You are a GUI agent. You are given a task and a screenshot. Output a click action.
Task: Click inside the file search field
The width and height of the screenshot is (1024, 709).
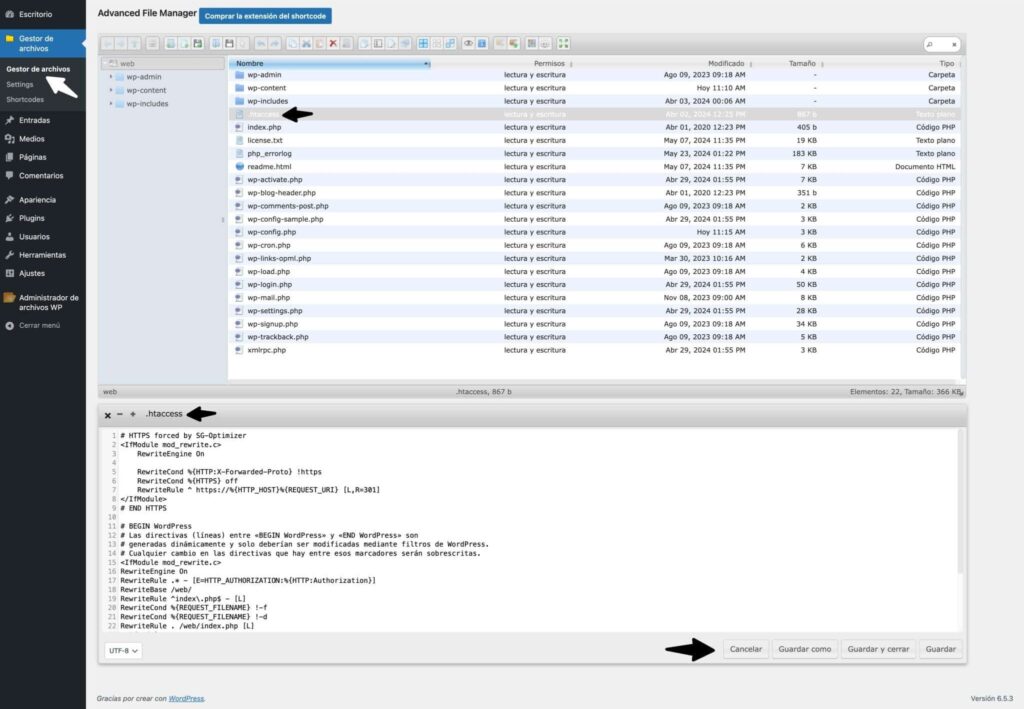942,44
